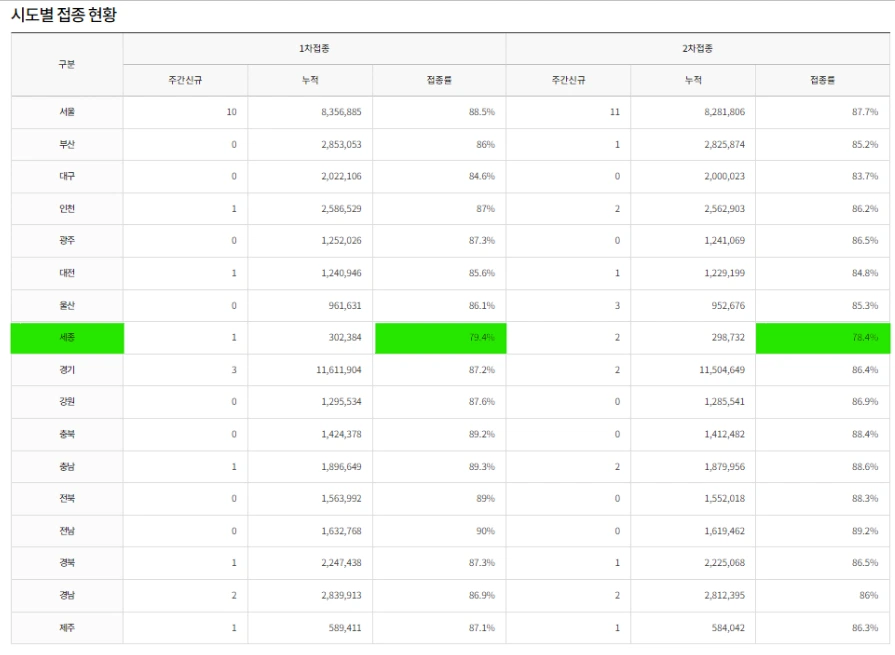This screenshot has width=895, height=655.
Task: Click the 울산 row label
Action: pyautogui.click(x=67, y=306)
